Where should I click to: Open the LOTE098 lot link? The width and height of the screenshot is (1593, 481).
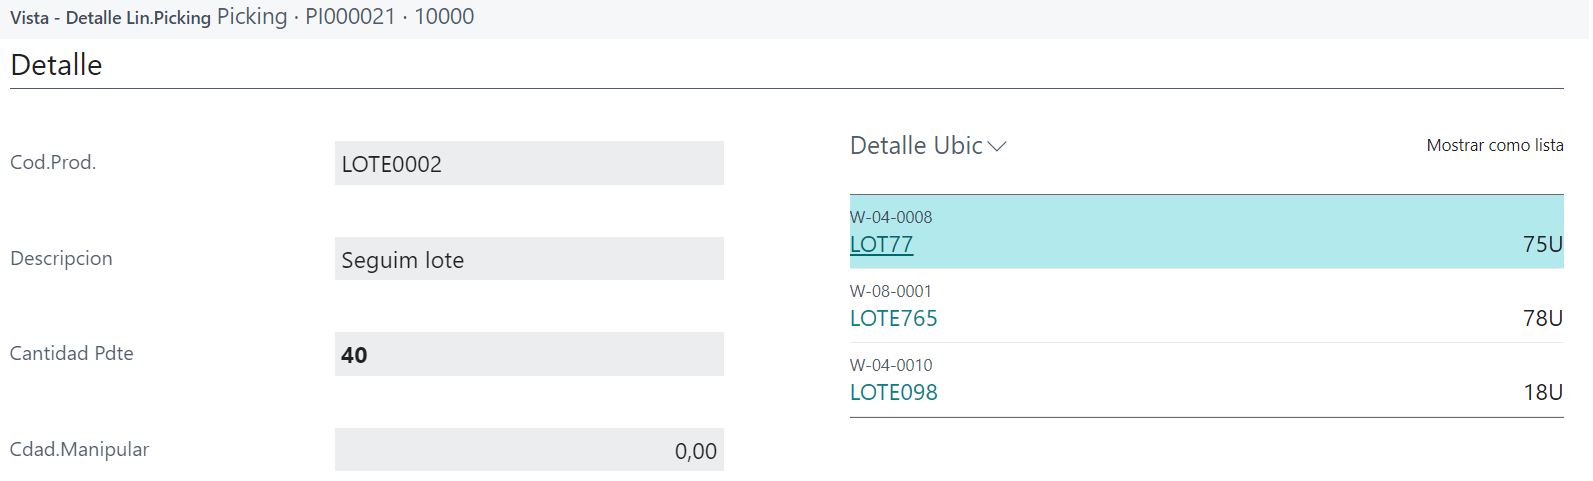893,393
